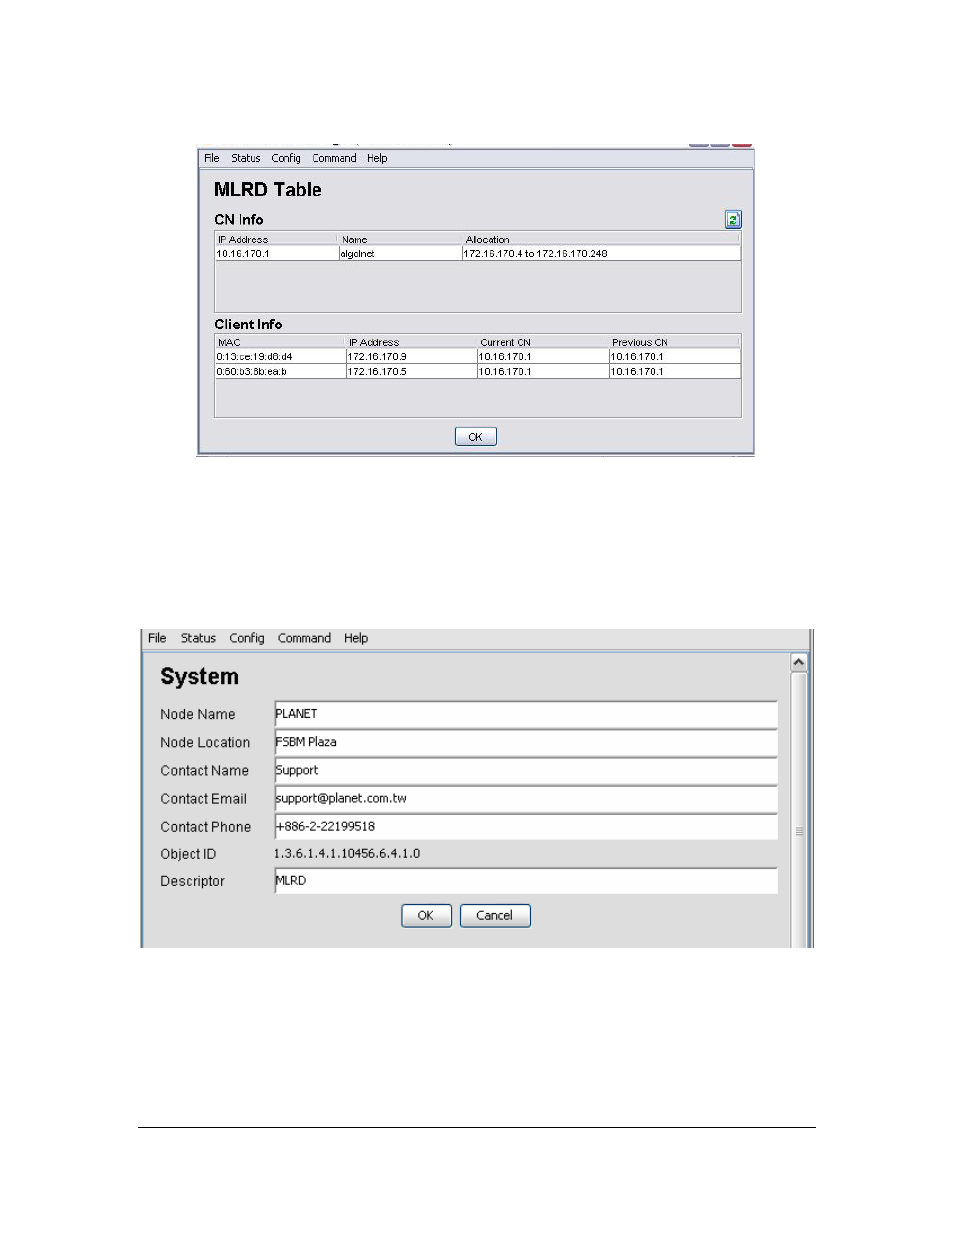Select CN IP address 10.16.170.1 cell
This screenshot has width=954, height=1235.
277,254
